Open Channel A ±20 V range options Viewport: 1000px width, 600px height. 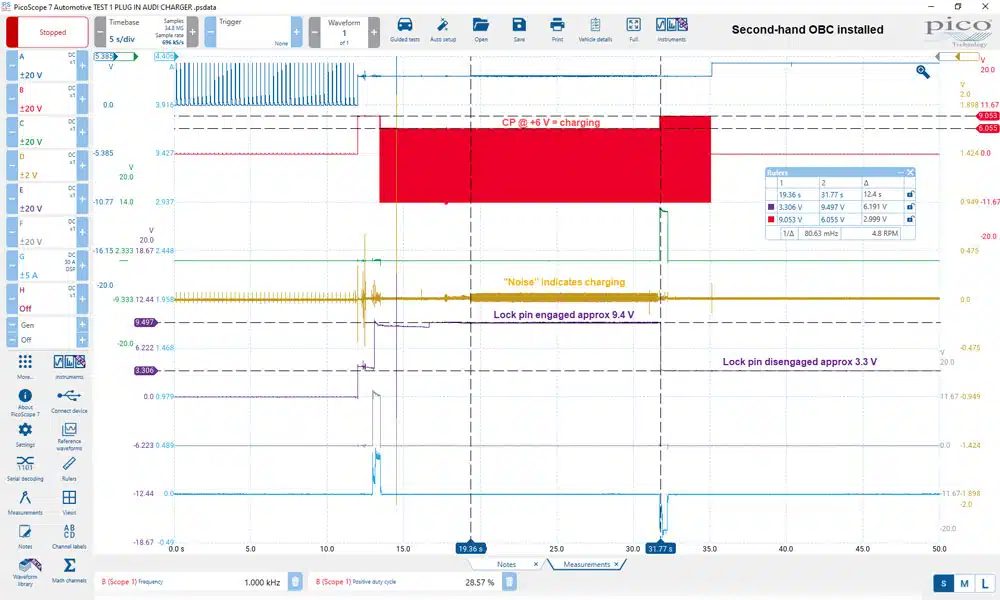tap(47, 66)
